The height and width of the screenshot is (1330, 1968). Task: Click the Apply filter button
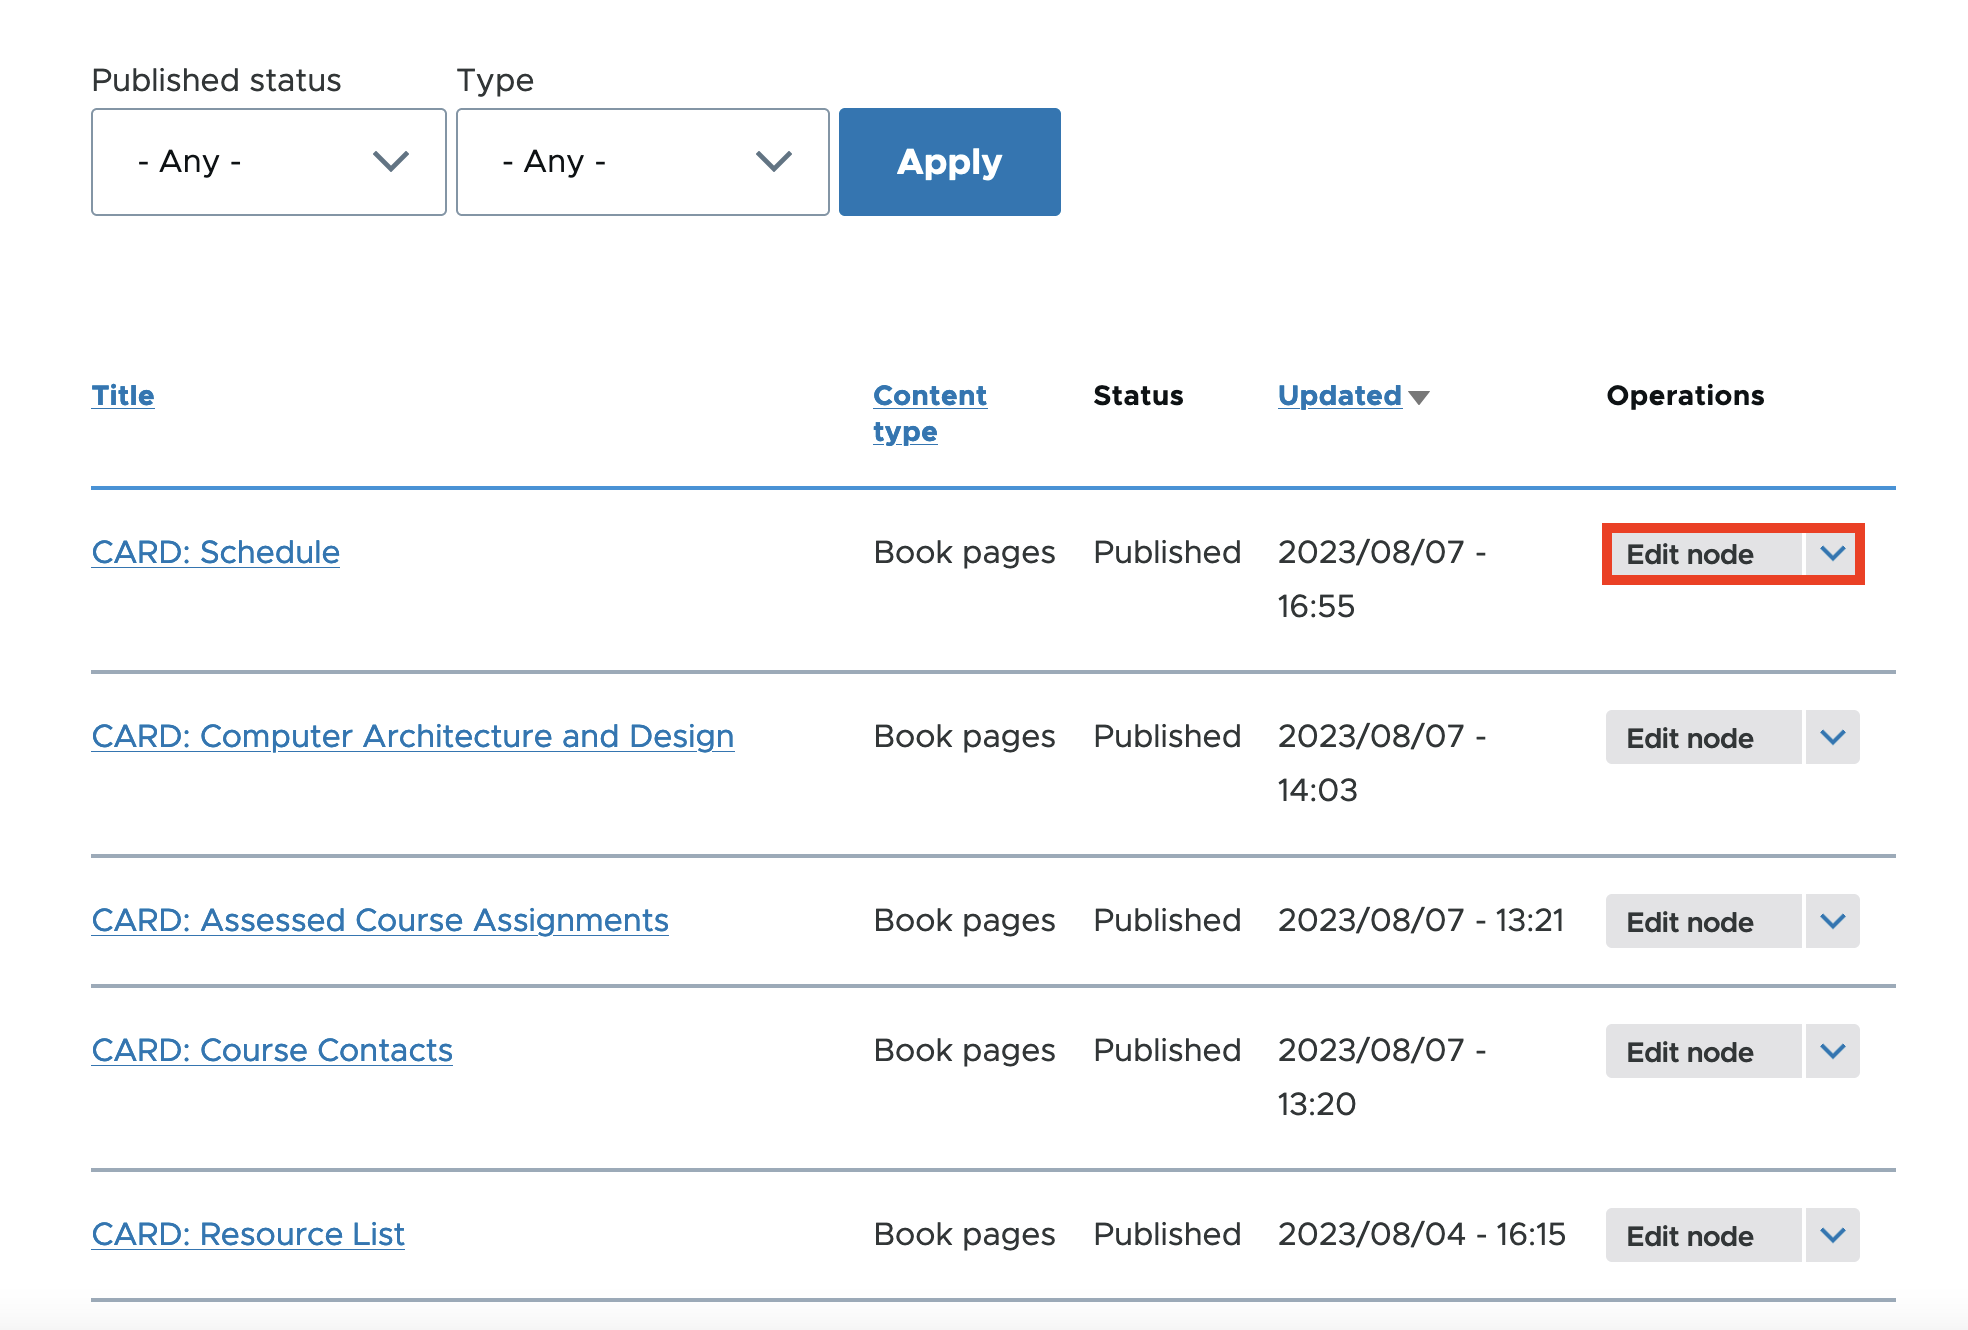coord(948,161)
